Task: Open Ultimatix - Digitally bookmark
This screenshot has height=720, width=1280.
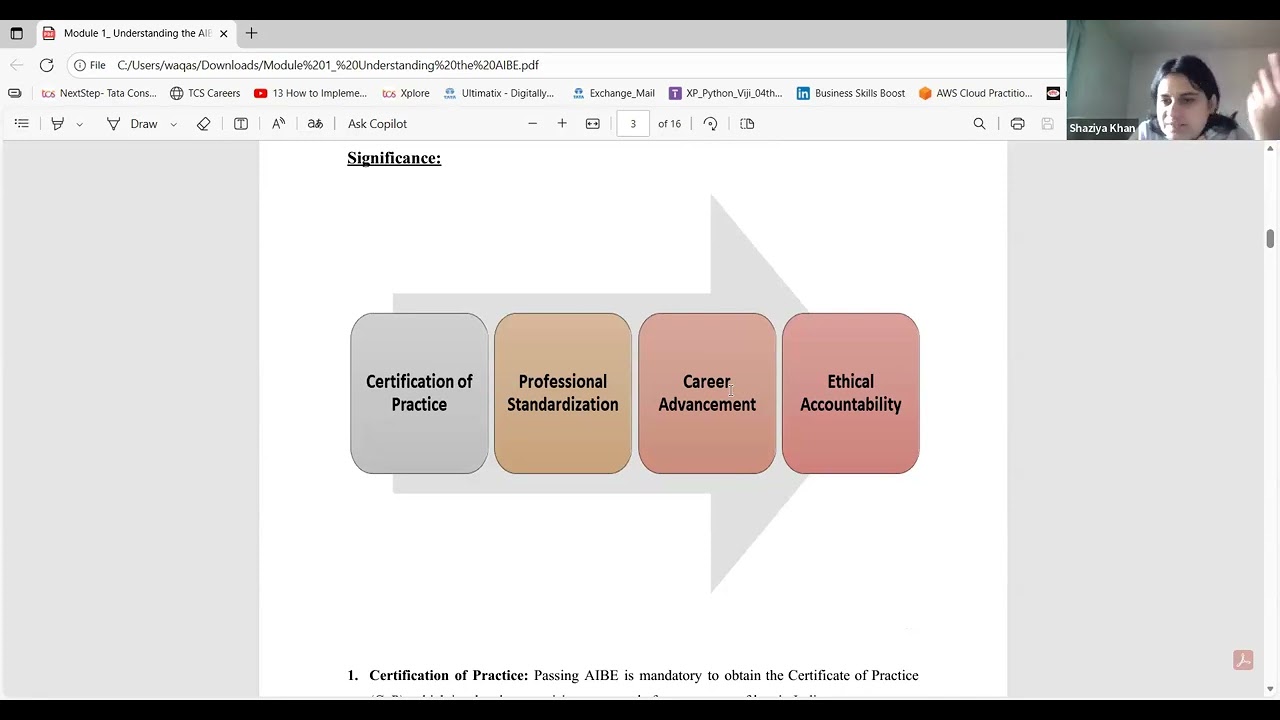Action: click(x=498, y=93)
